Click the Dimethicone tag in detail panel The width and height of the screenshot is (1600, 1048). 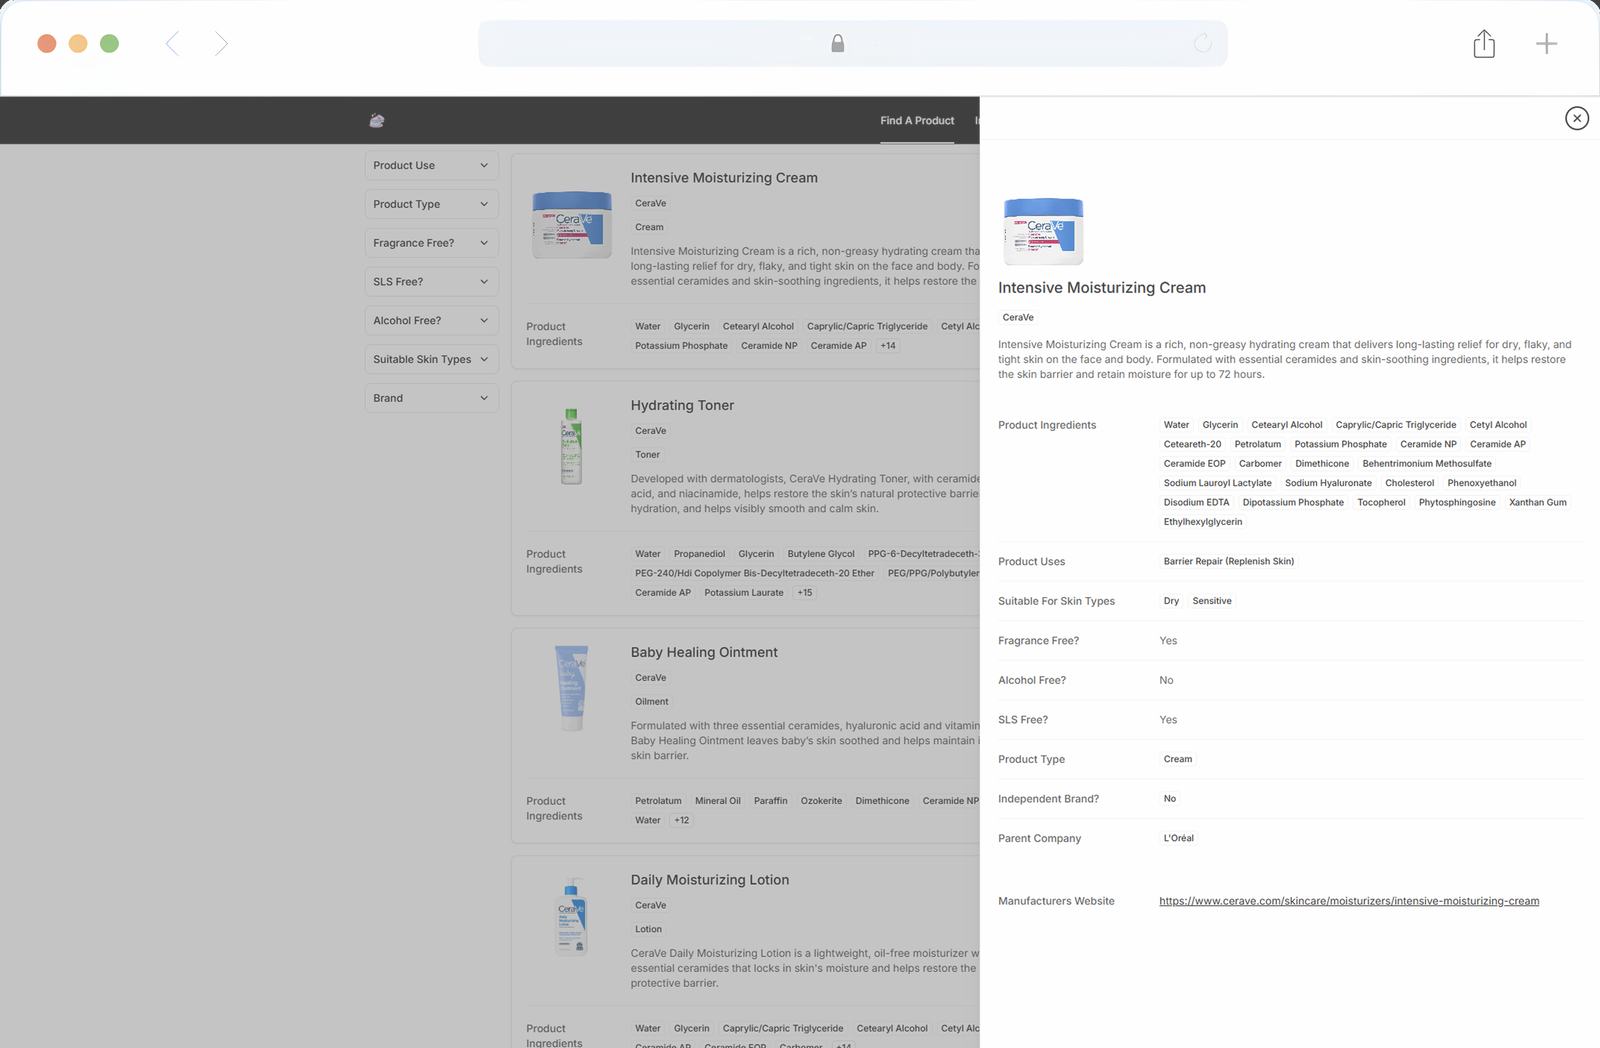(1322, 464)
